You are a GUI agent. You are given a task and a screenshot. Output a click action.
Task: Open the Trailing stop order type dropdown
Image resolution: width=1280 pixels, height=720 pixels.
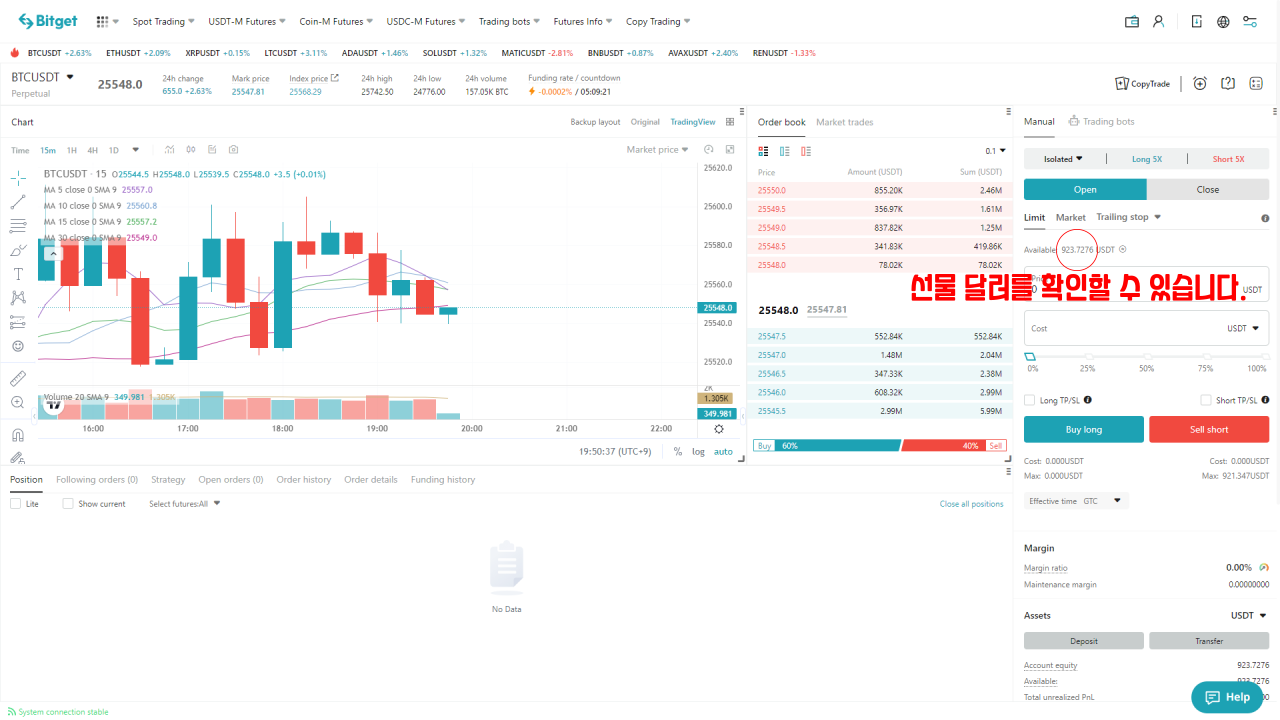pos(1129,217)
